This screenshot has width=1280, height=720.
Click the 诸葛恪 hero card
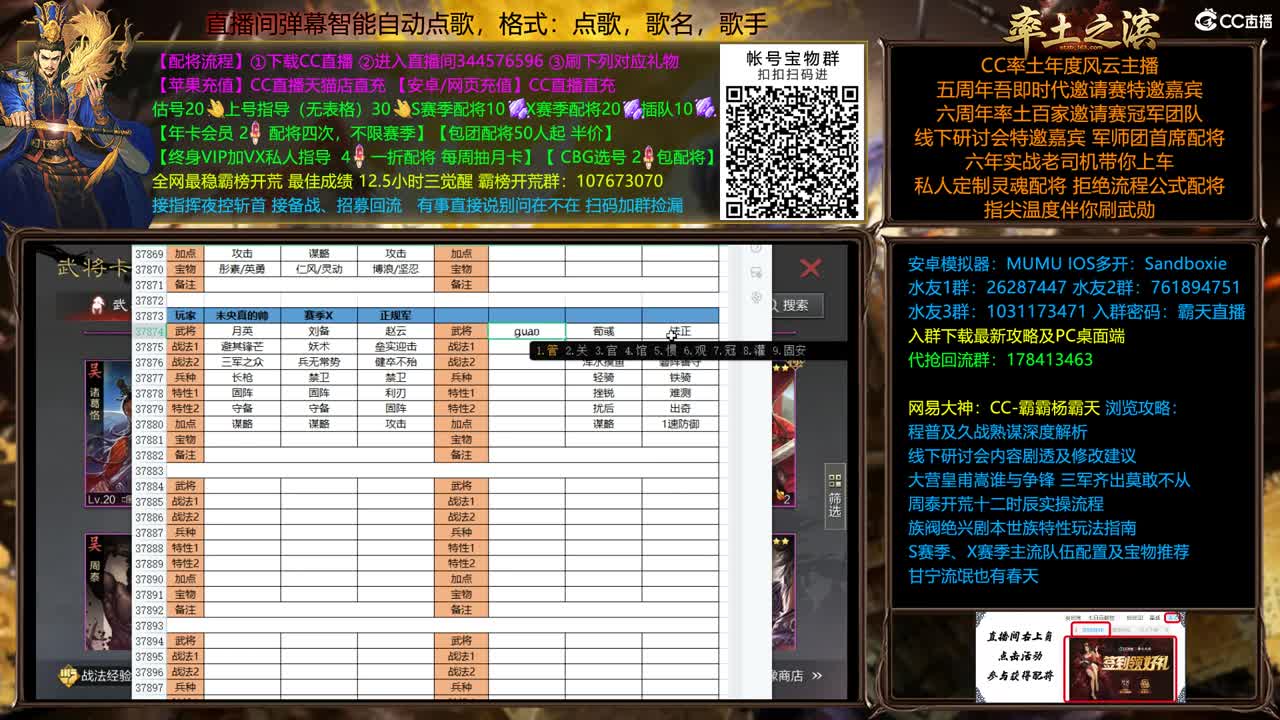[107, 435]
